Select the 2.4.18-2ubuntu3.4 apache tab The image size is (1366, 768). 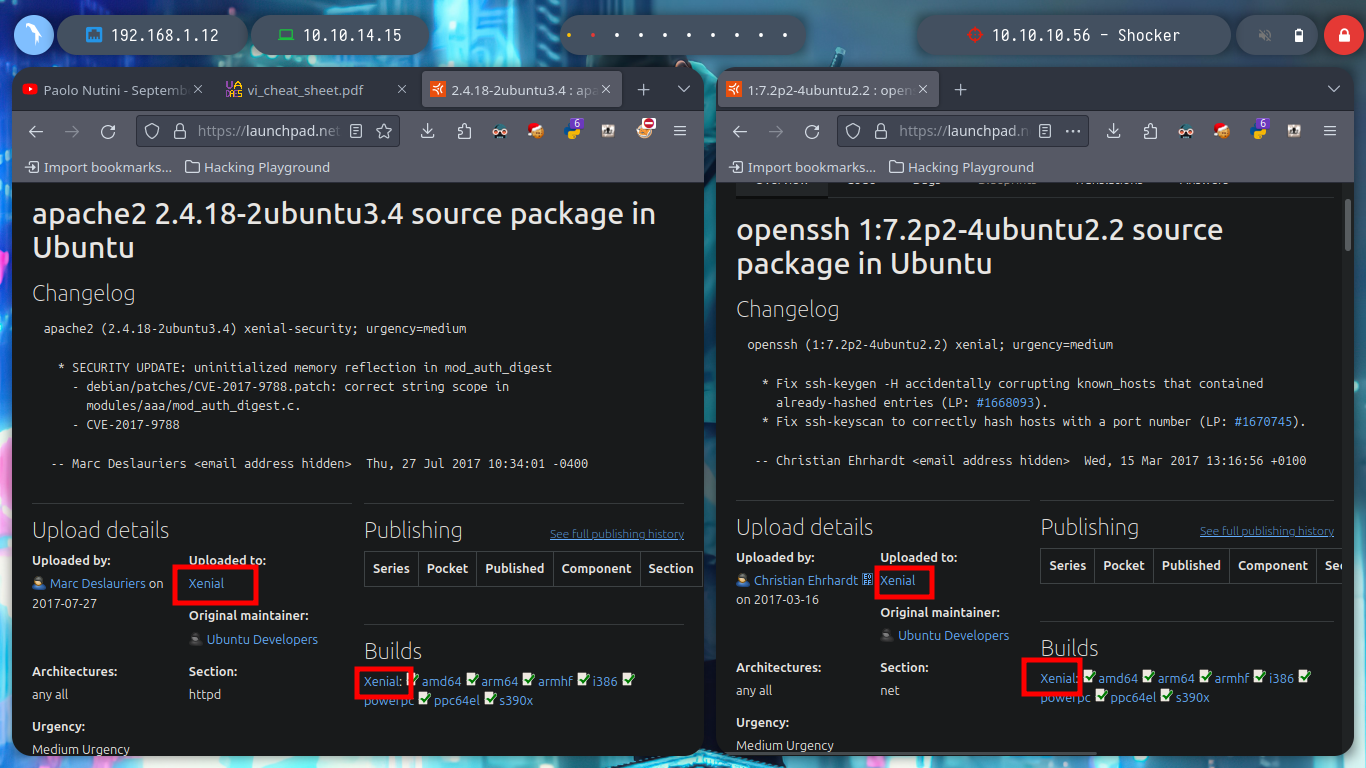click(520, 90)
